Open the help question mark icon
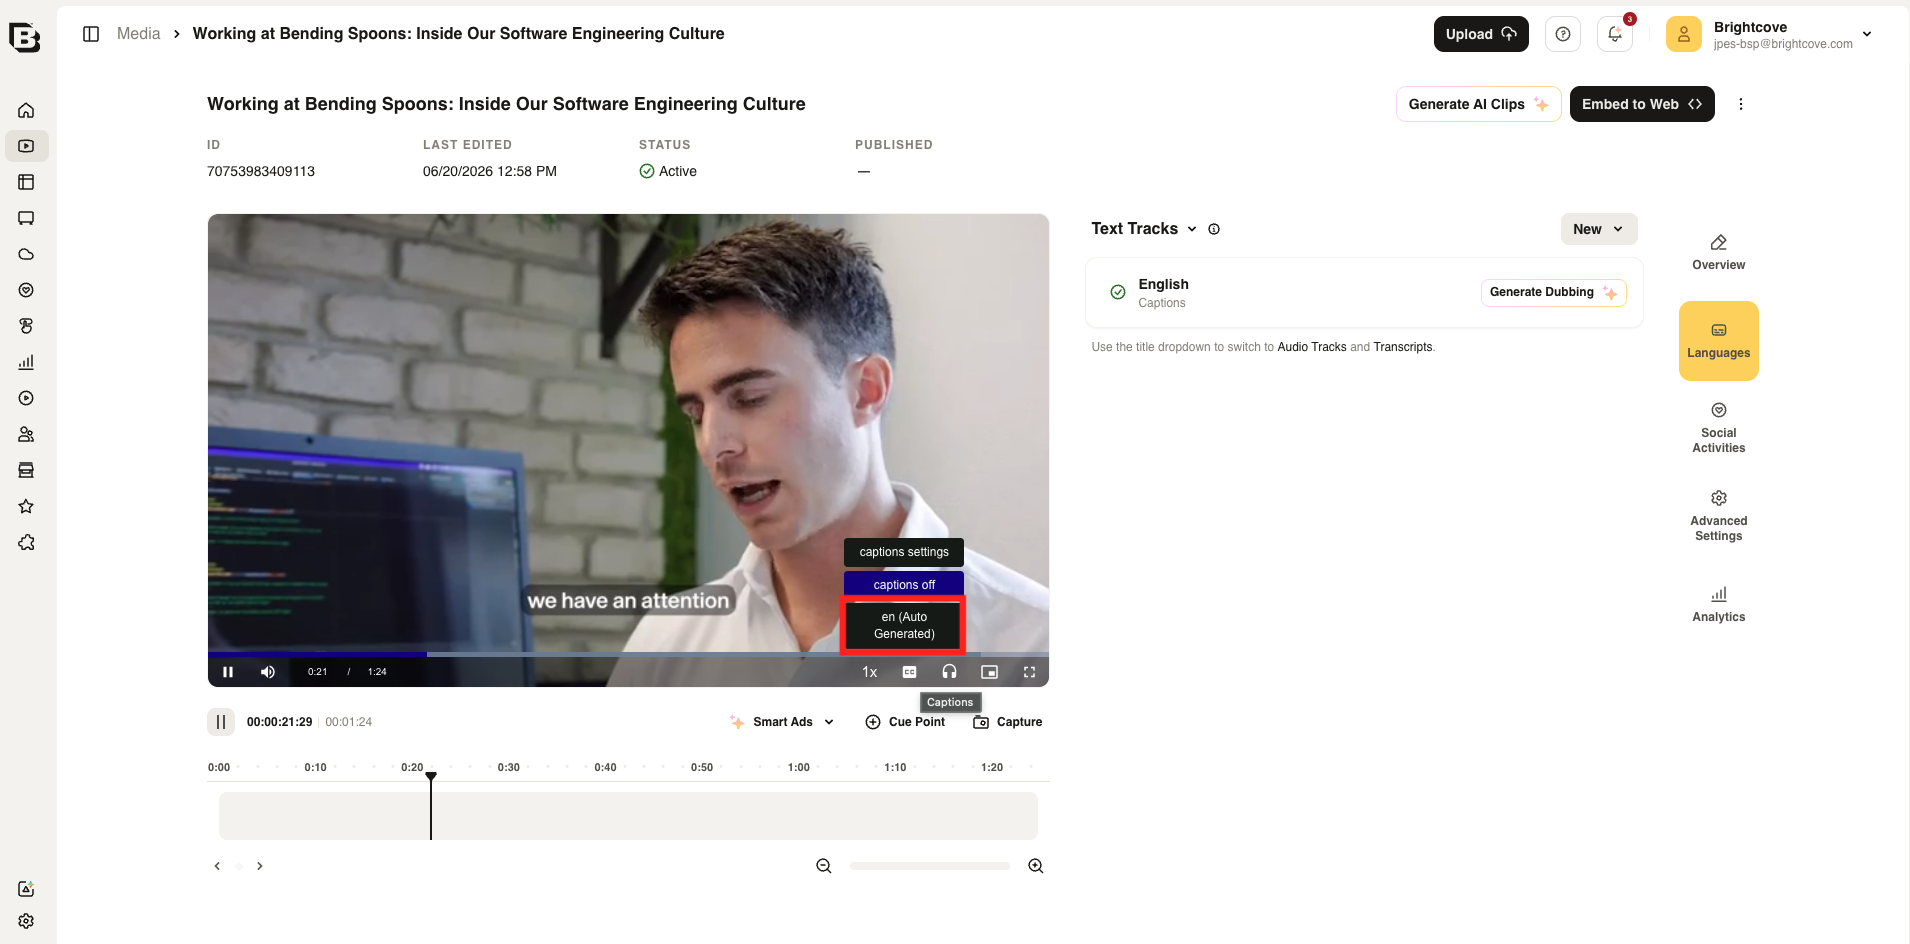The image size is (1910, 944). (x=1563, y=34)
